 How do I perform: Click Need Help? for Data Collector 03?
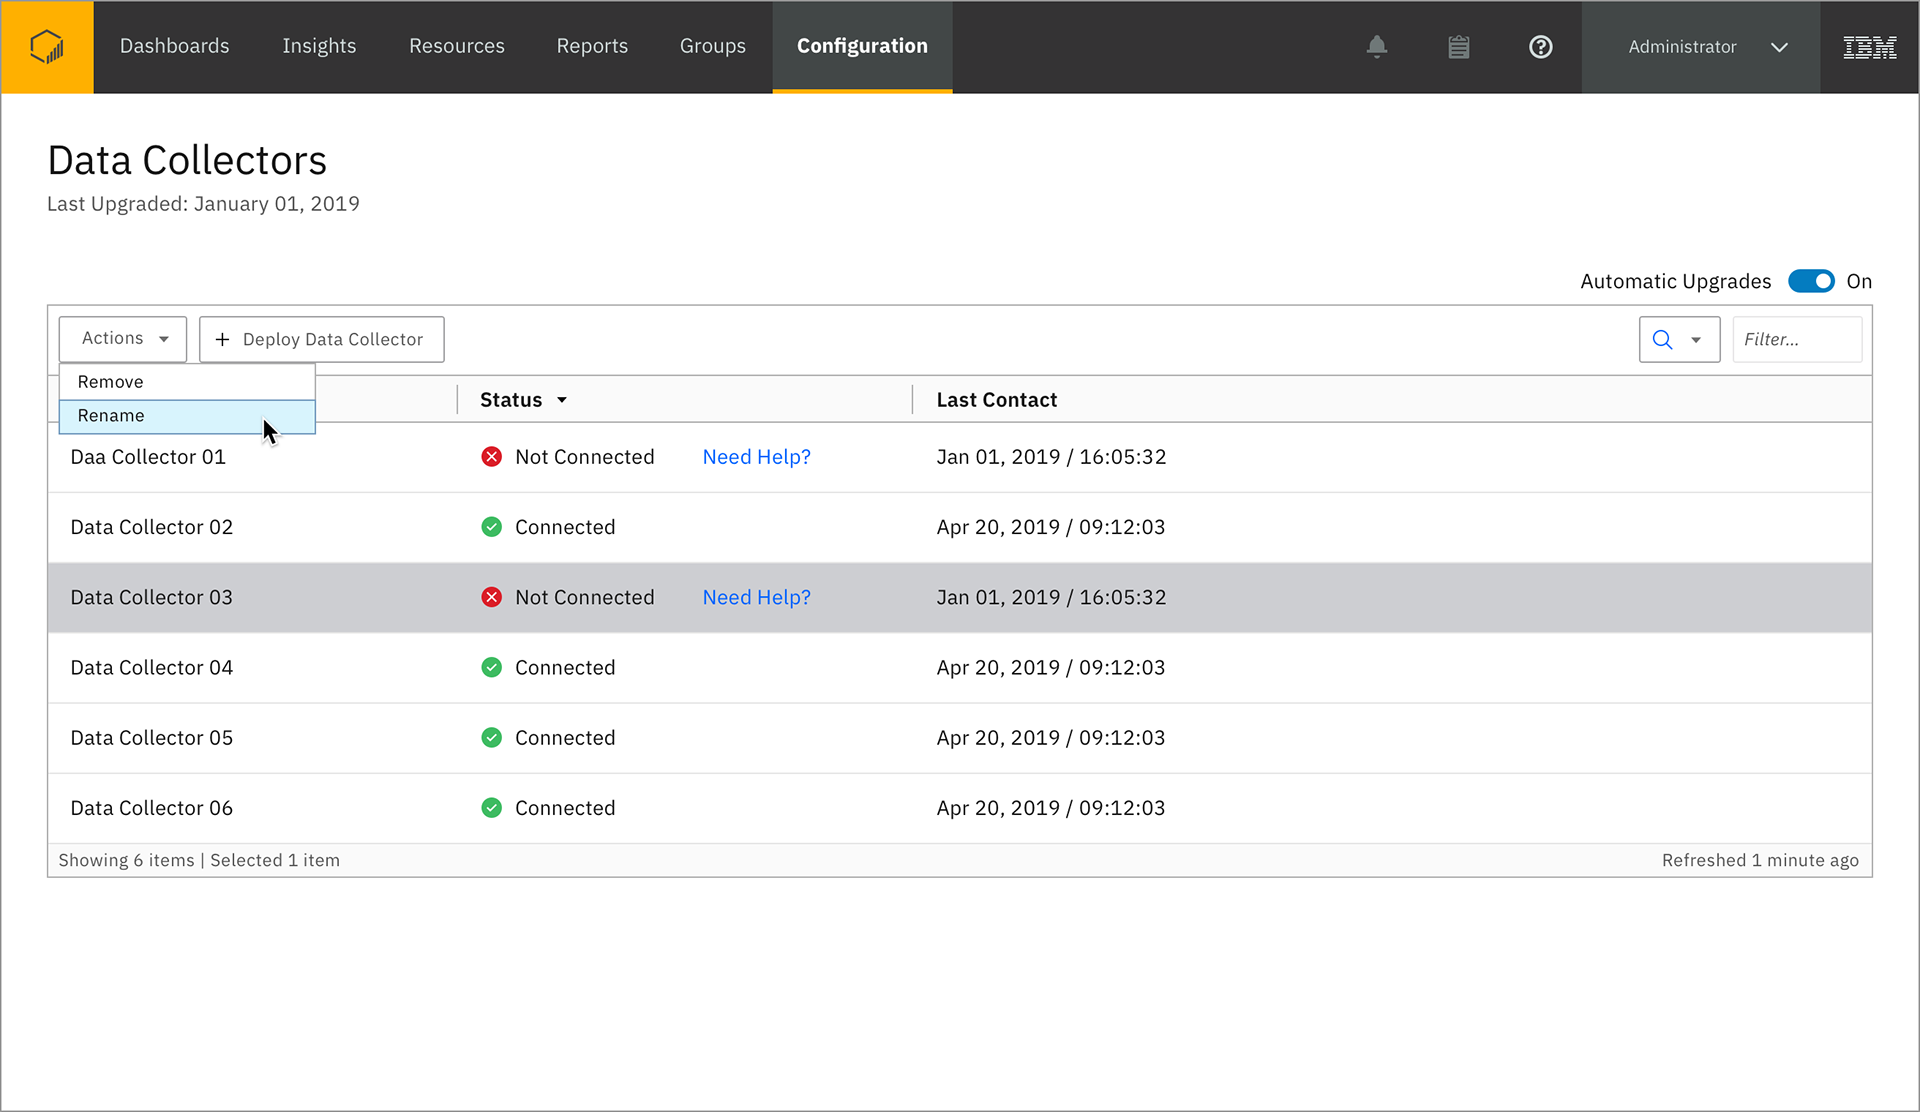coord(756,597)
